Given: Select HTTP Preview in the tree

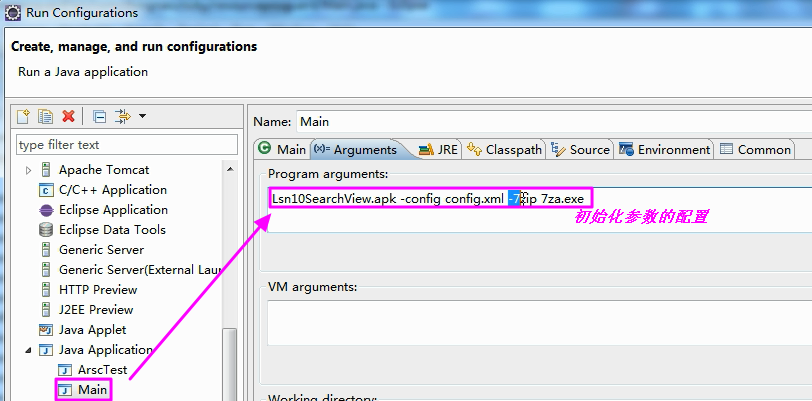Looking at the screenshot, I should tap(98, 290).
